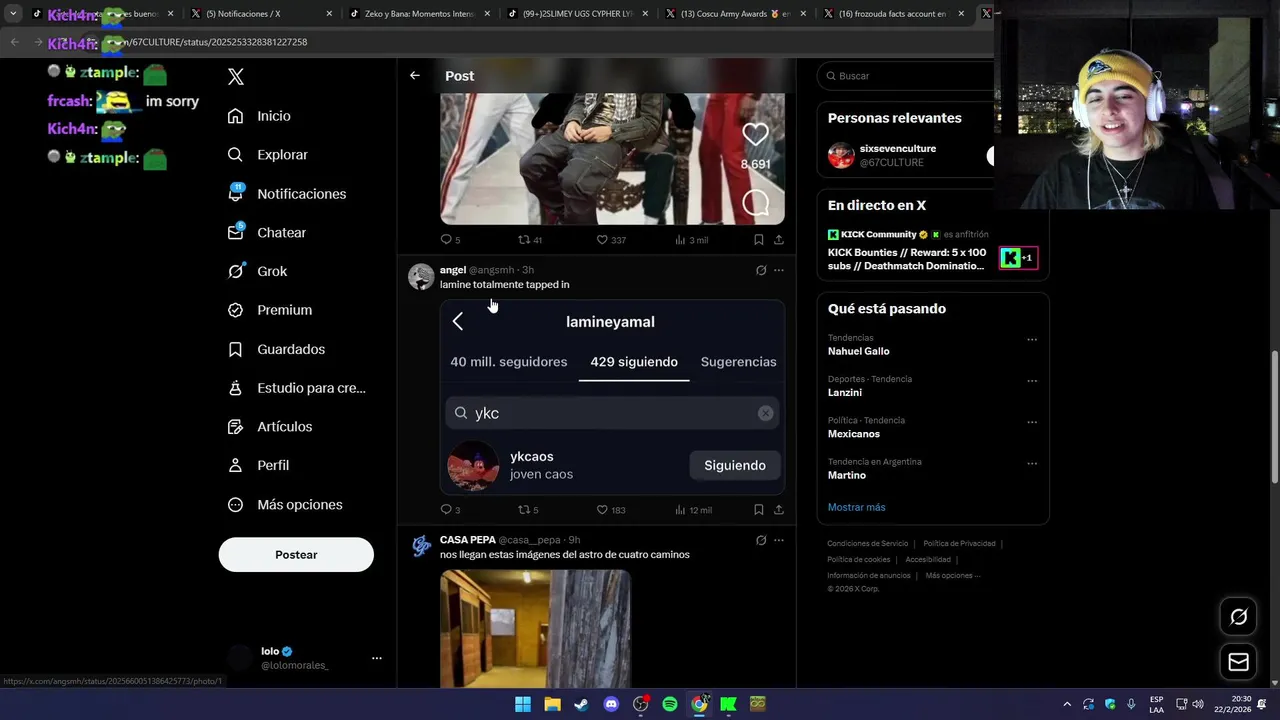Screen dimensions: 1280x720
Task: Open Grok from the sidebar
Action: 257,271
